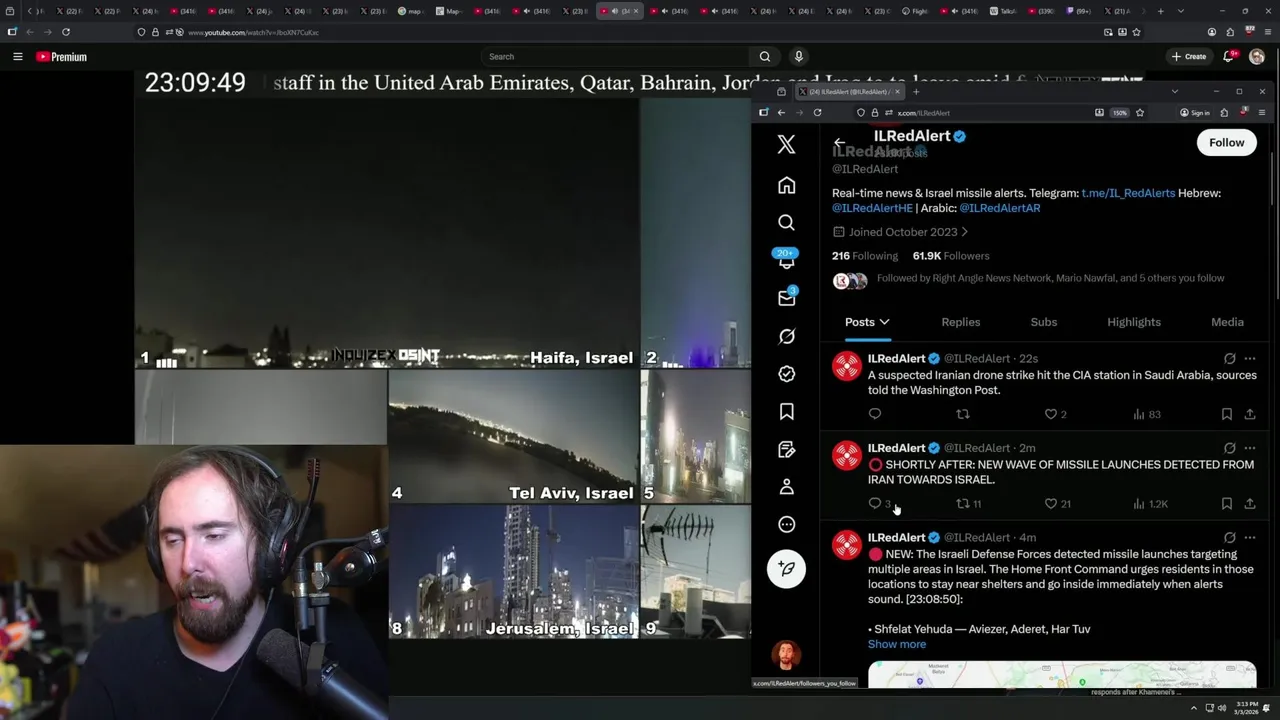This screenshot has height=720, width=1280.
Task: Open X notifications bell showing 20+
Action: (x=787, y=259)
